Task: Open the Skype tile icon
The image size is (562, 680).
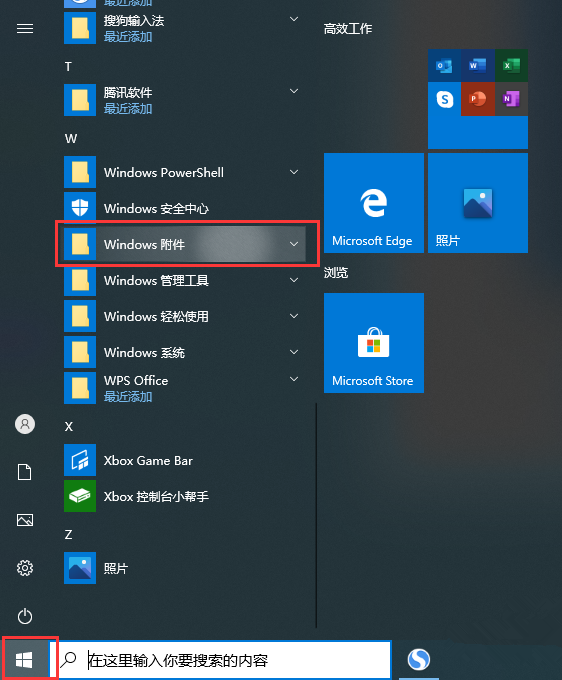Action: [x=444, y=99]
